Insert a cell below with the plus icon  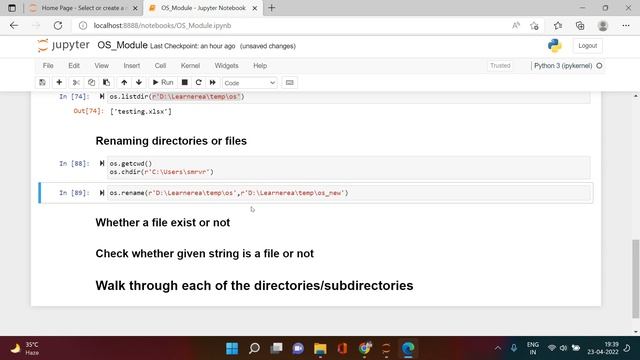(59, 82)
